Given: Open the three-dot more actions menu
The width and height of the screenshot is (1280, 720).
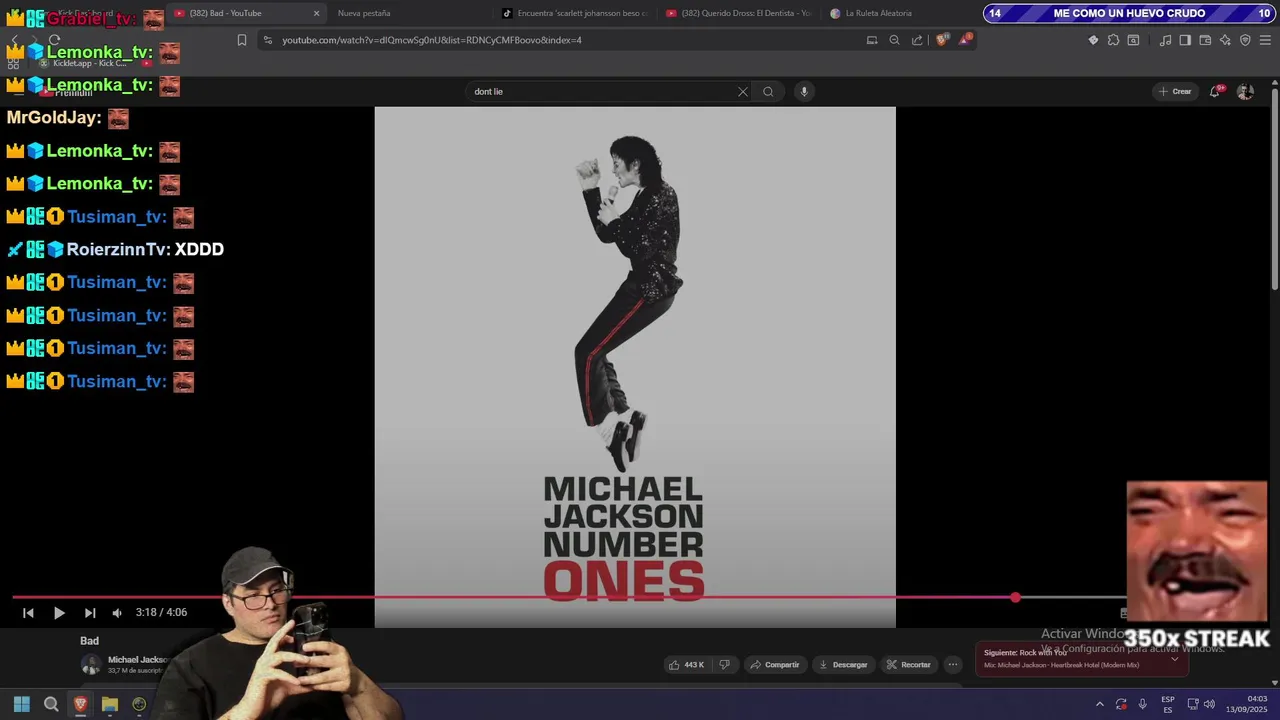Looking at the screenshot, I should point(953,665).
